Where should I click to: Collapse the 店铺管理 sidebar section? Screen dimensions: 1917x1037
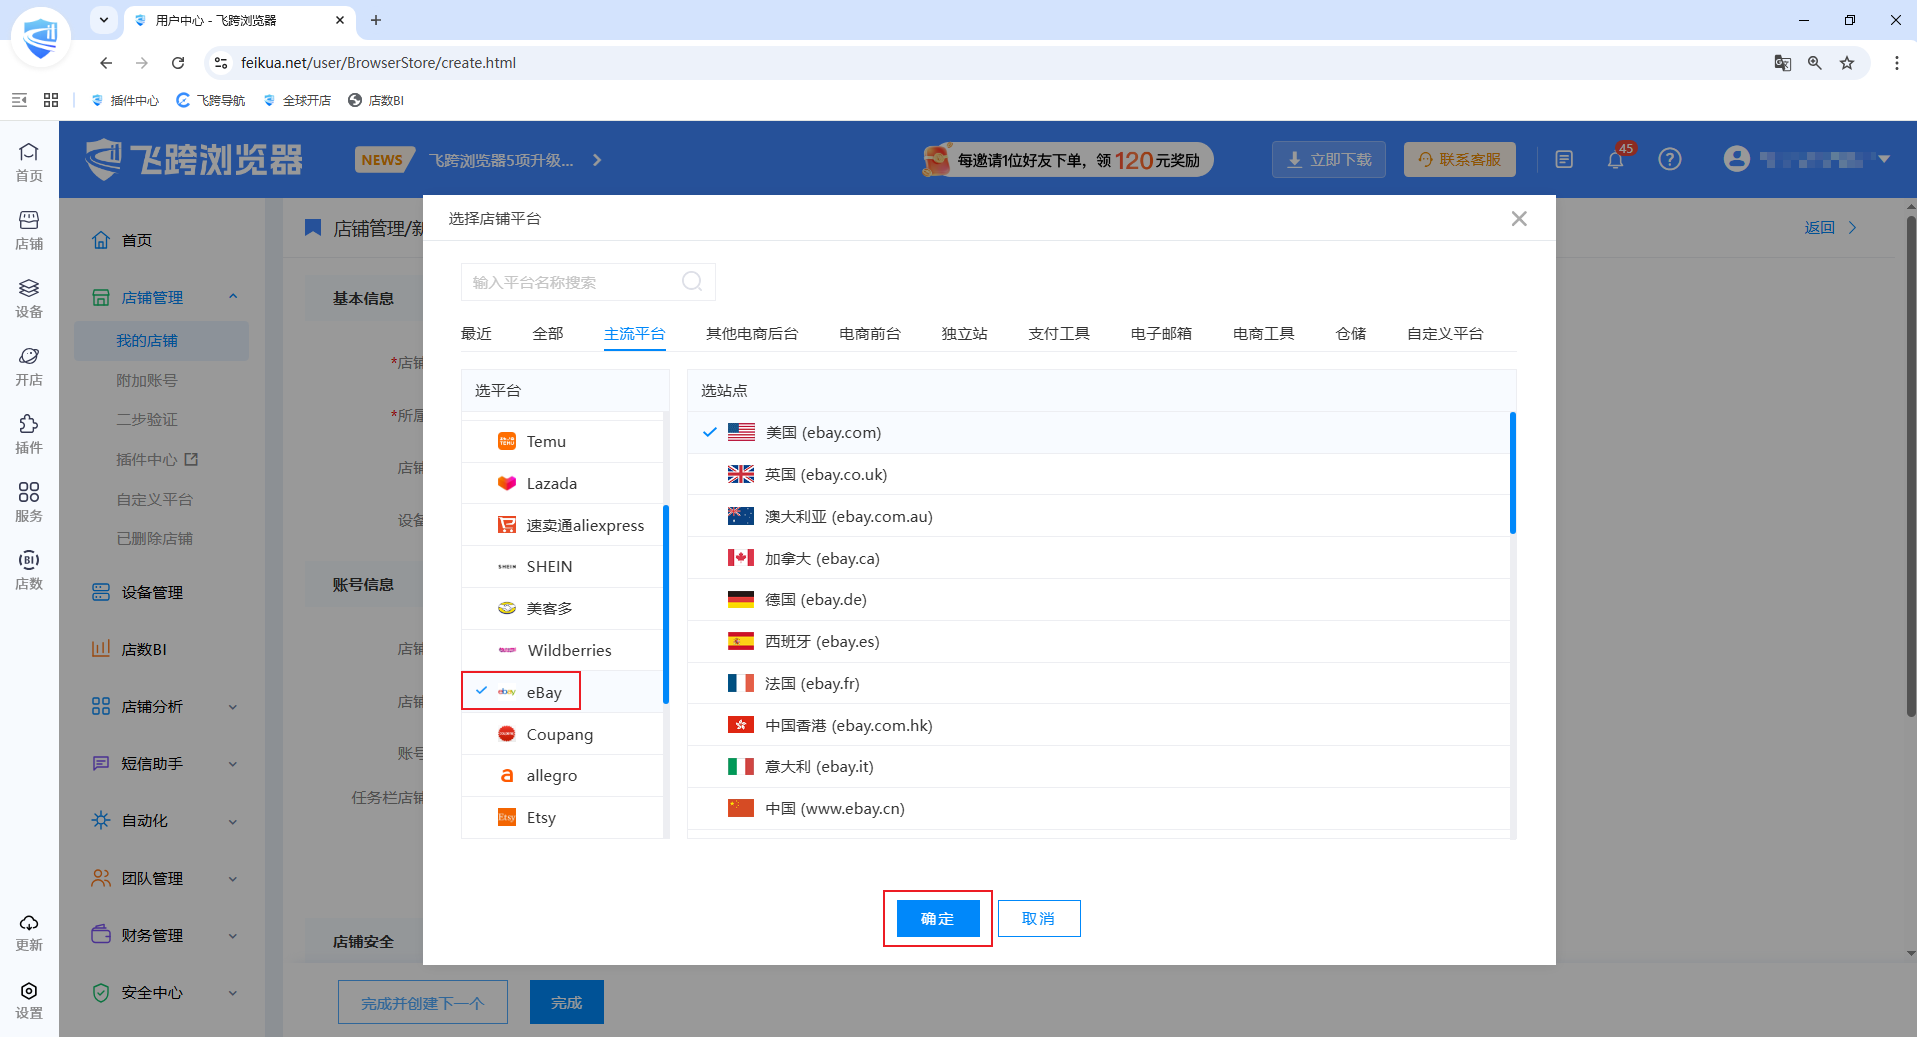[232, 297]
